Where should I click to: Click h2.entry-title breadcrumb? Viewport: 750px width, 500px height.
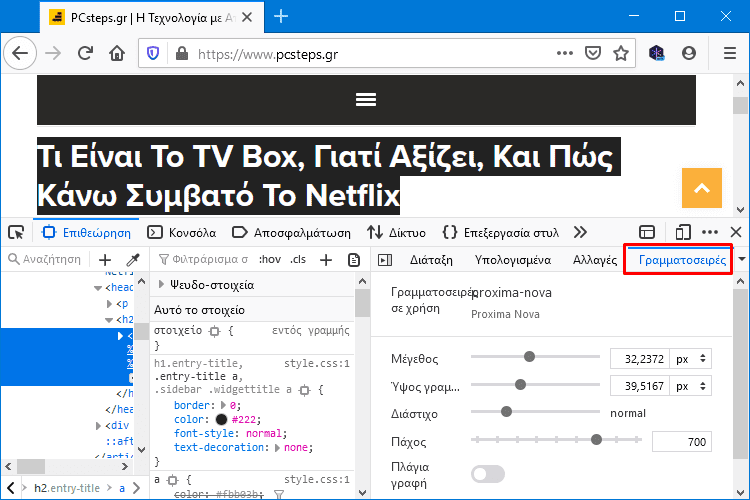67,488
